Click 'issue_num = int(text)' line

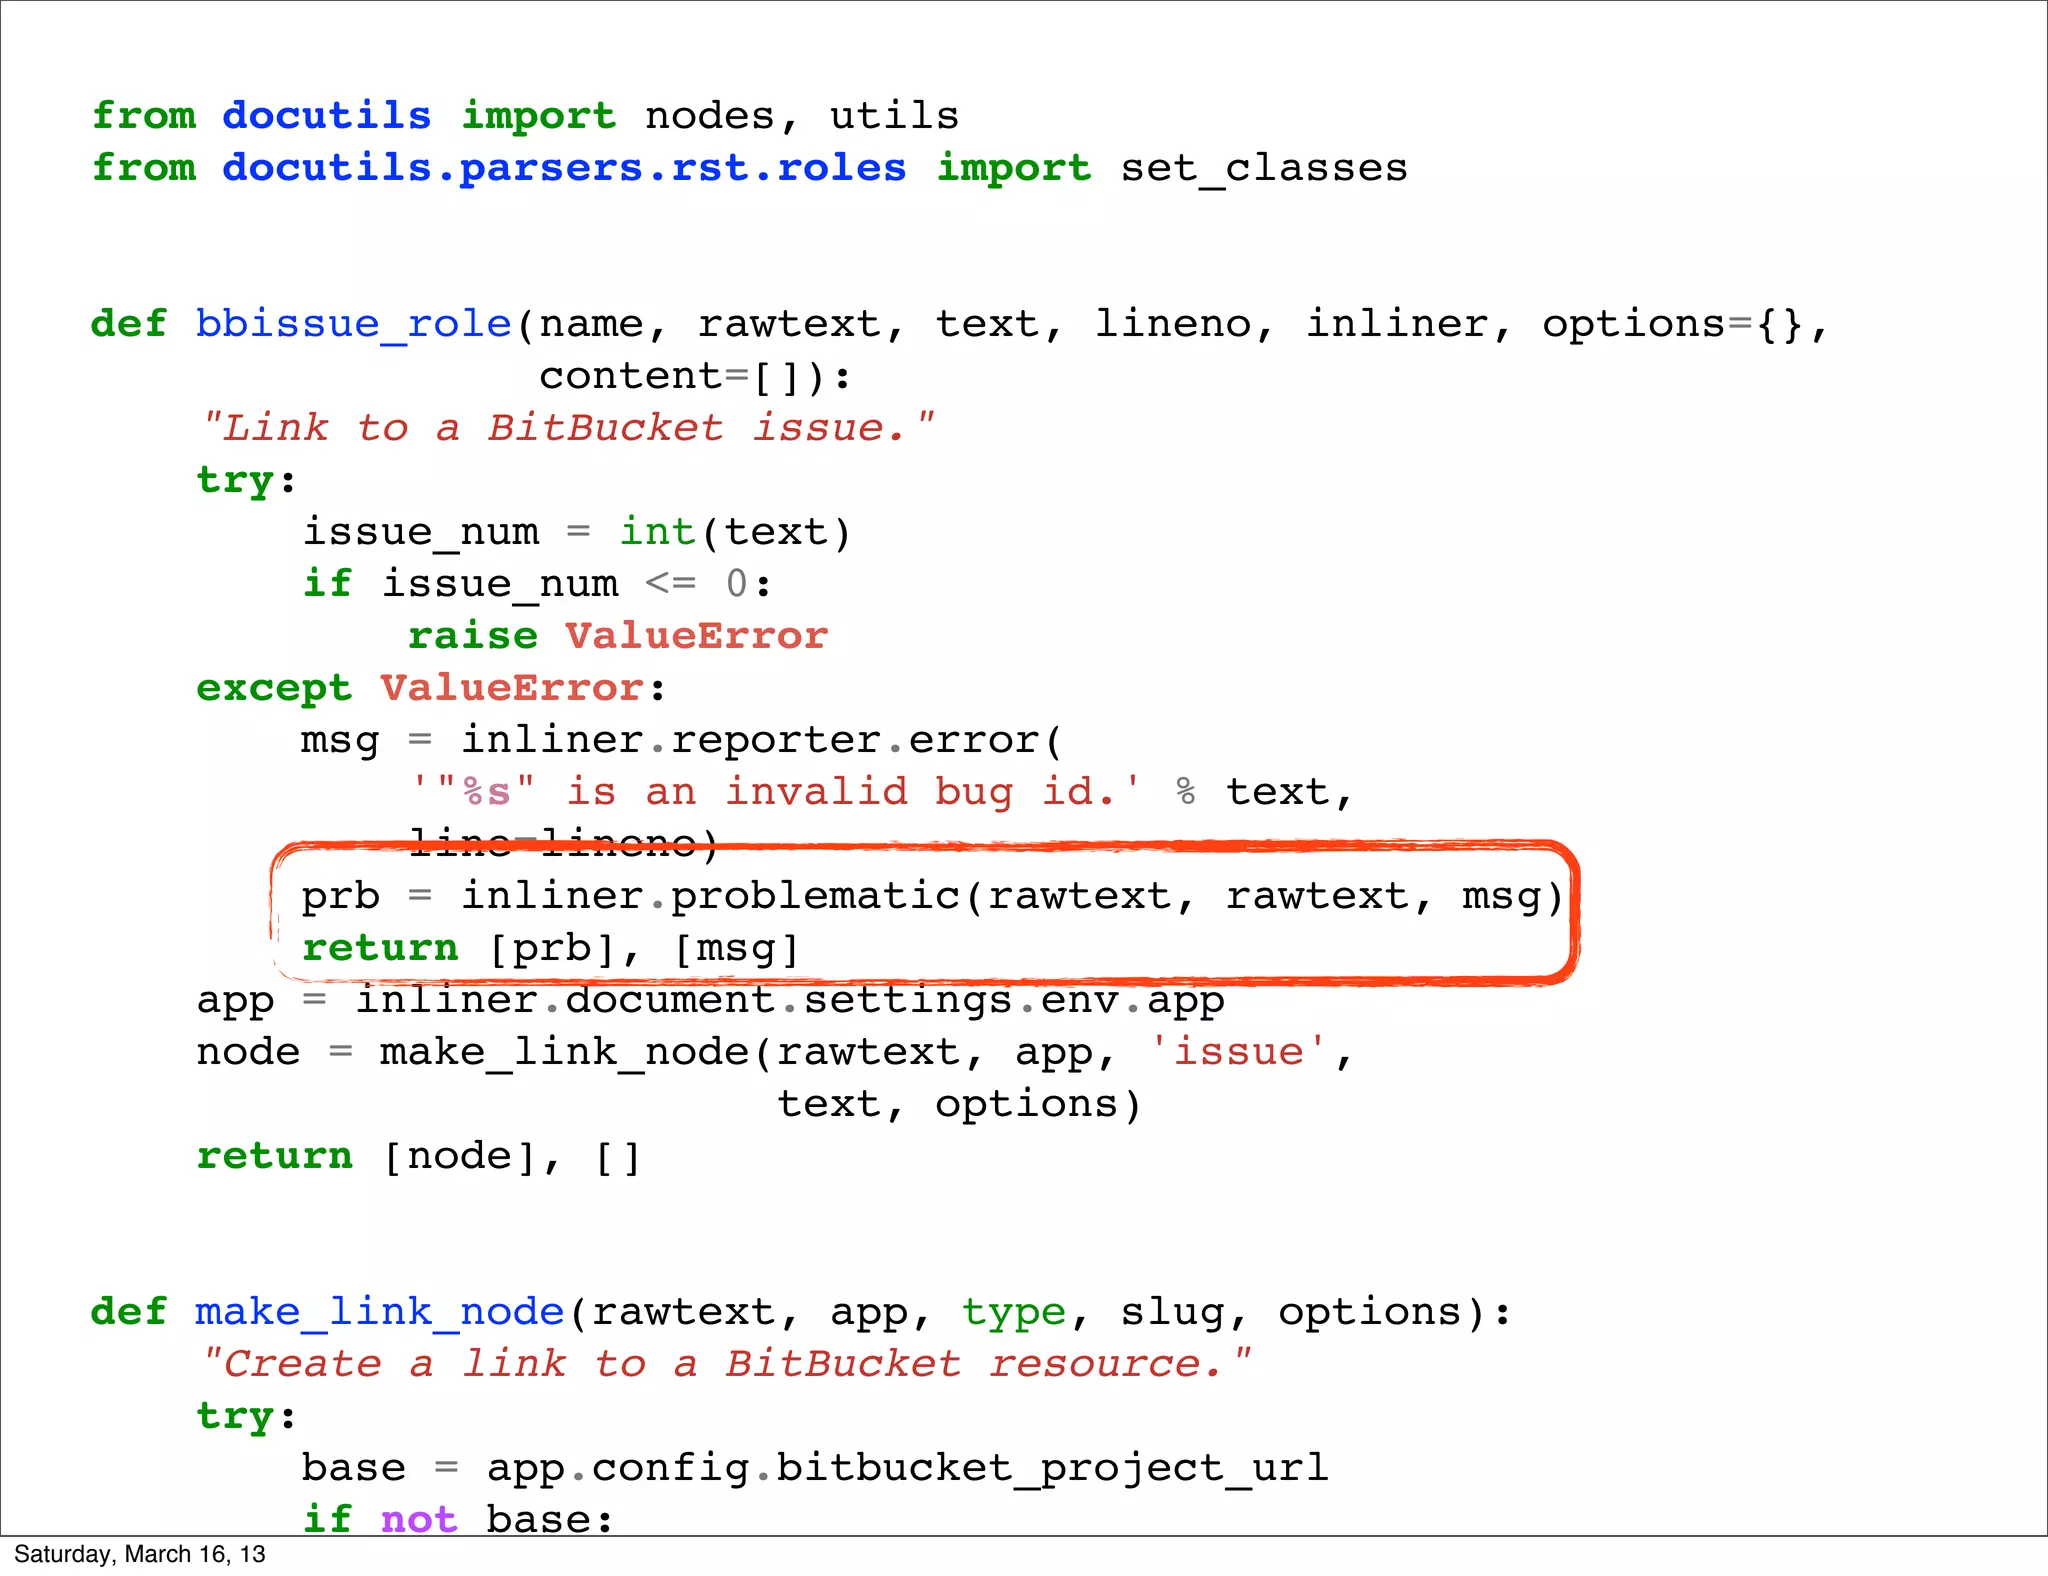coord(577,532)
